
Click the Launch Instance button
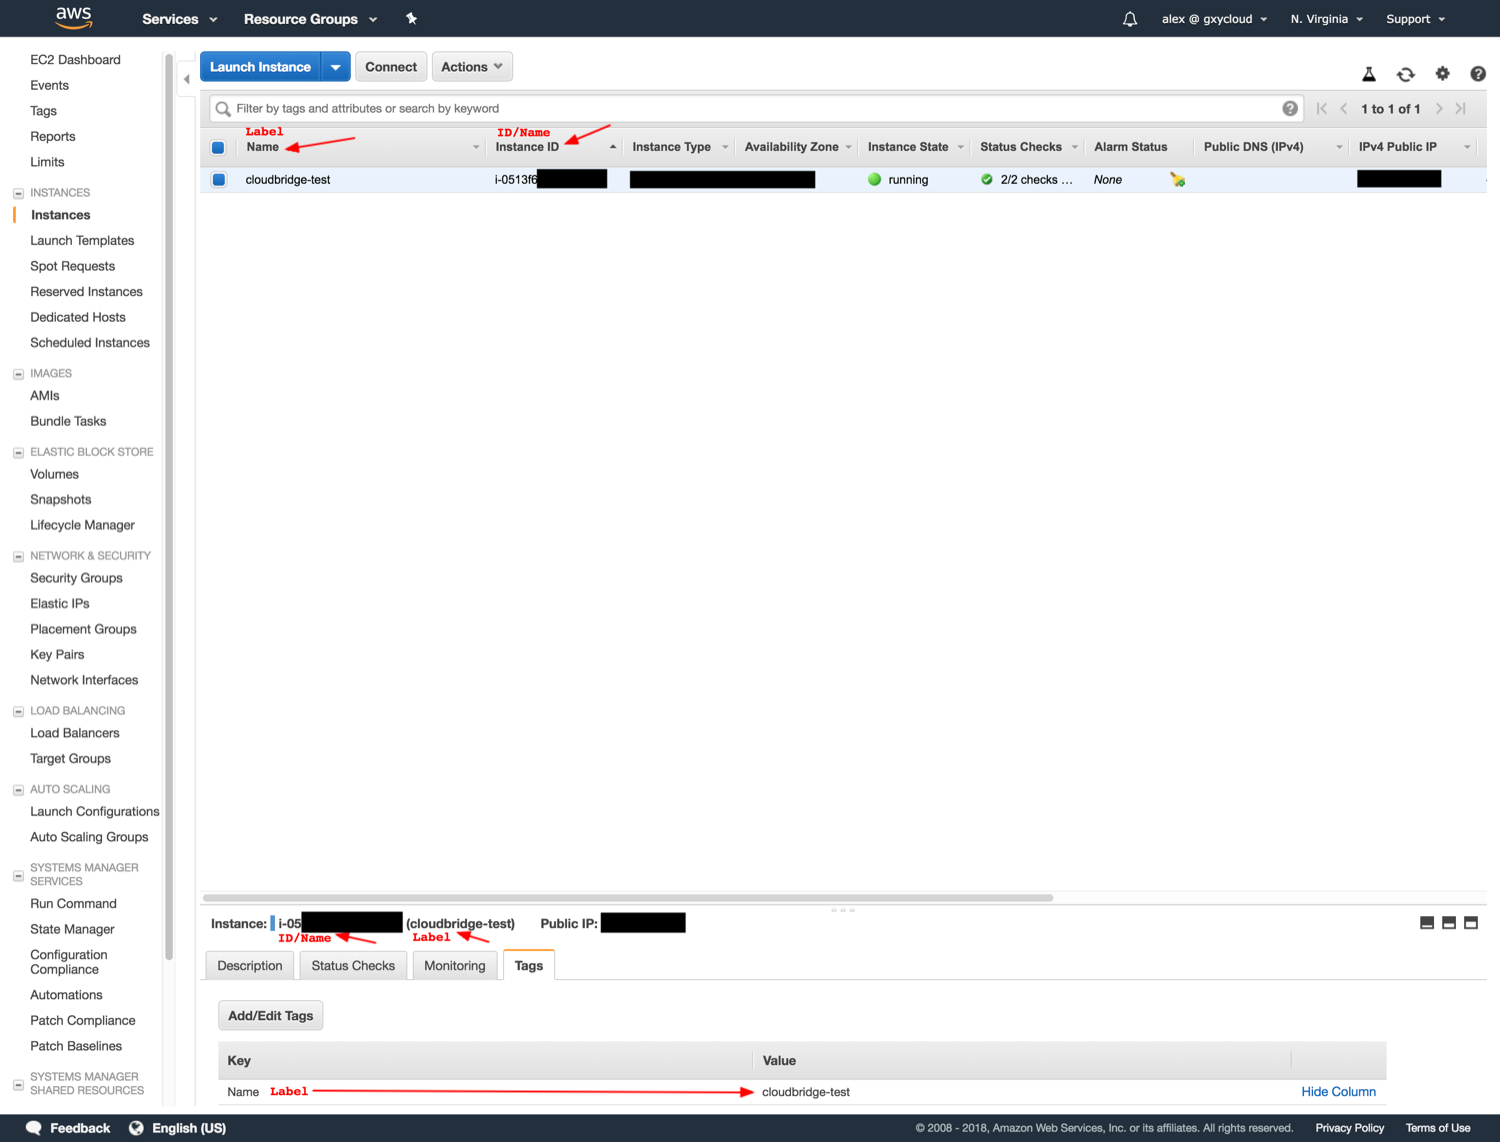pos(261,67)
